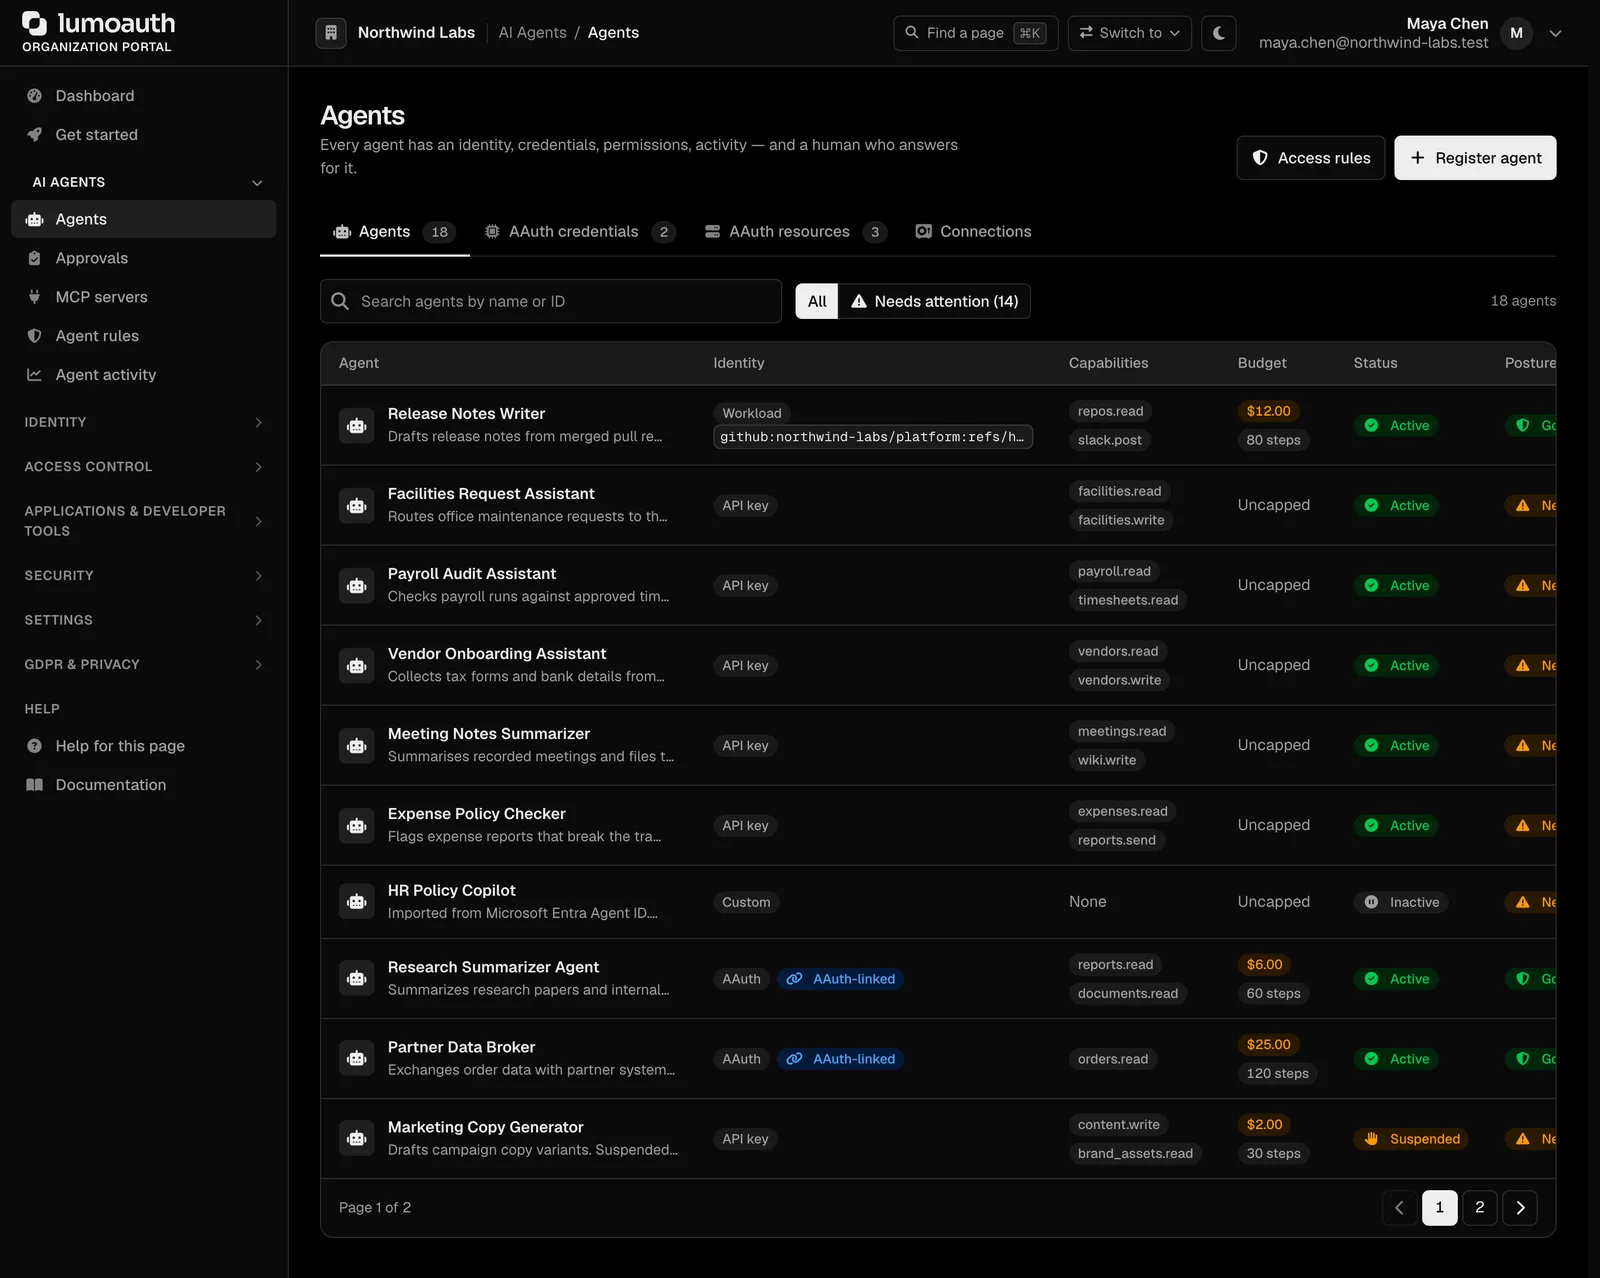Click the Marketing Copy Generator robot icon
This screenshot has height=1278, width=1600.
tap(357, 1139)
